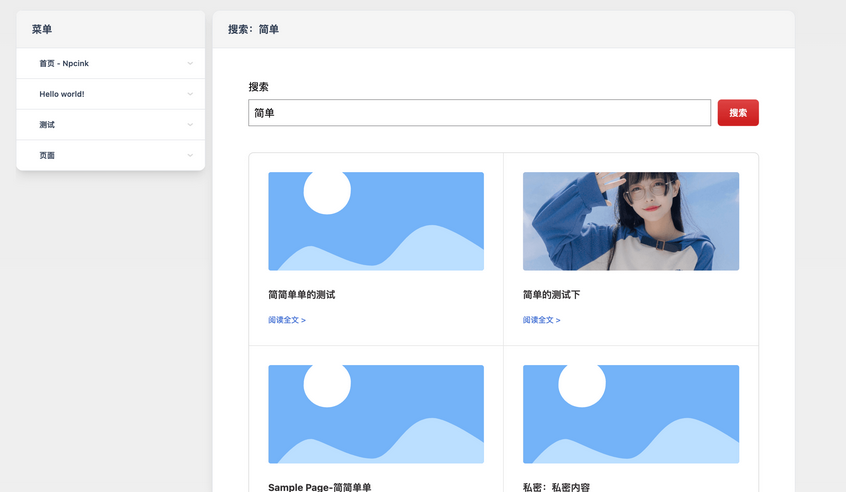Expand the 测试 menu chevron
This screenshot has height=492, width=846.
pyautogui.click(x=190, y=125)
